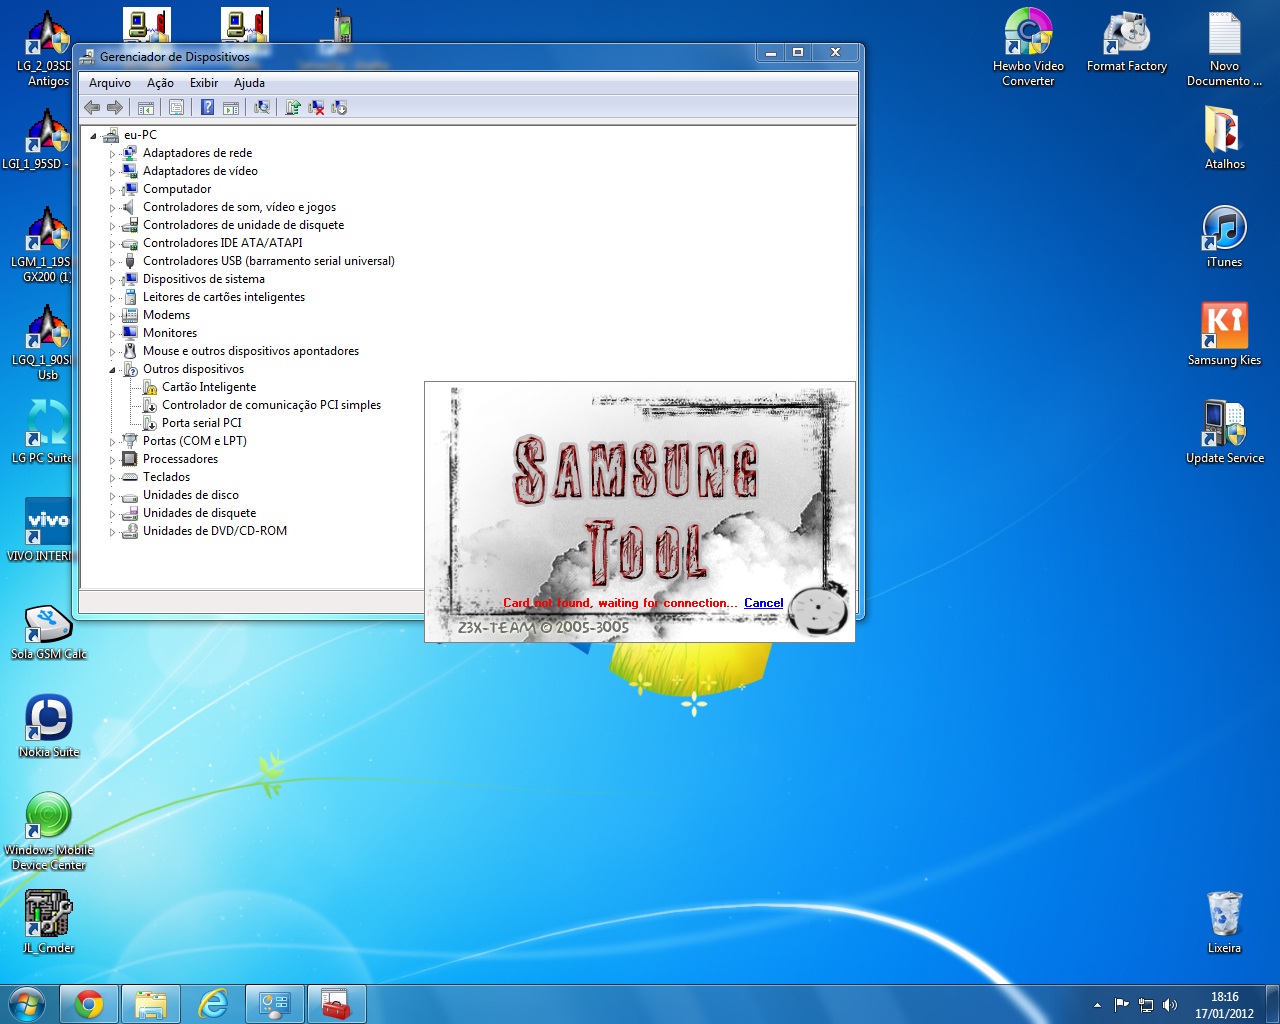Select Dispositivos de sistema entry
This screenshot has width=1280, height=1024.
coord(204,279)
